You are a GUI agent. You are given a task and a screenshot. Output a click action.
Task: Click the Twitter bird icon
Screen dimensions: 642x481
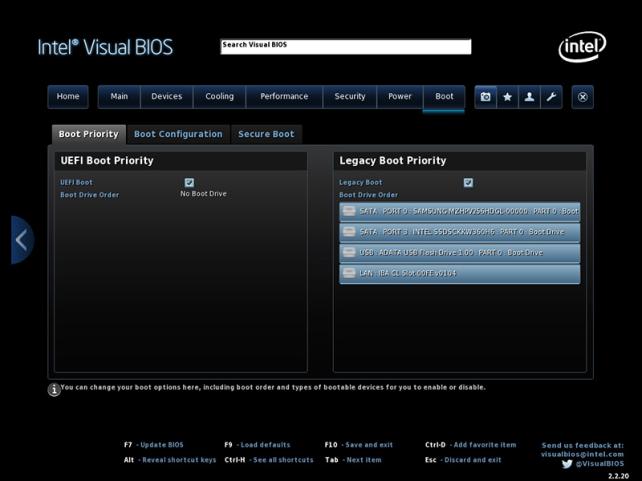point(567,464)
